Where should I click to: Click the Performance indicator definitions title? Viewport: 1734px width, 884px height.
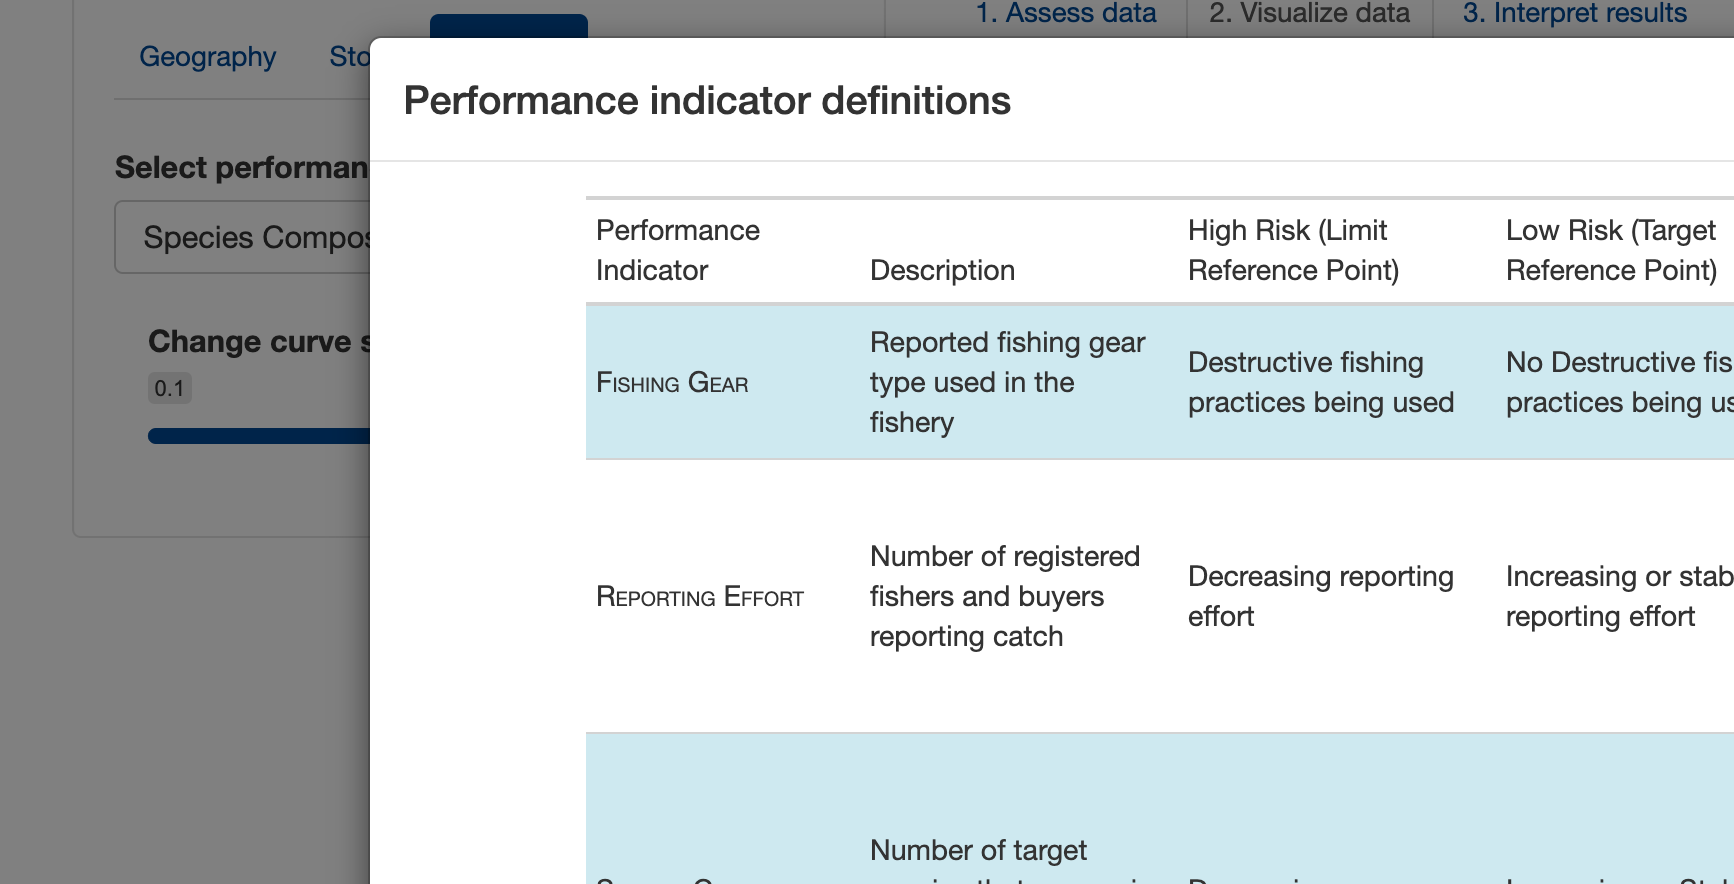[x=707, y=100]
